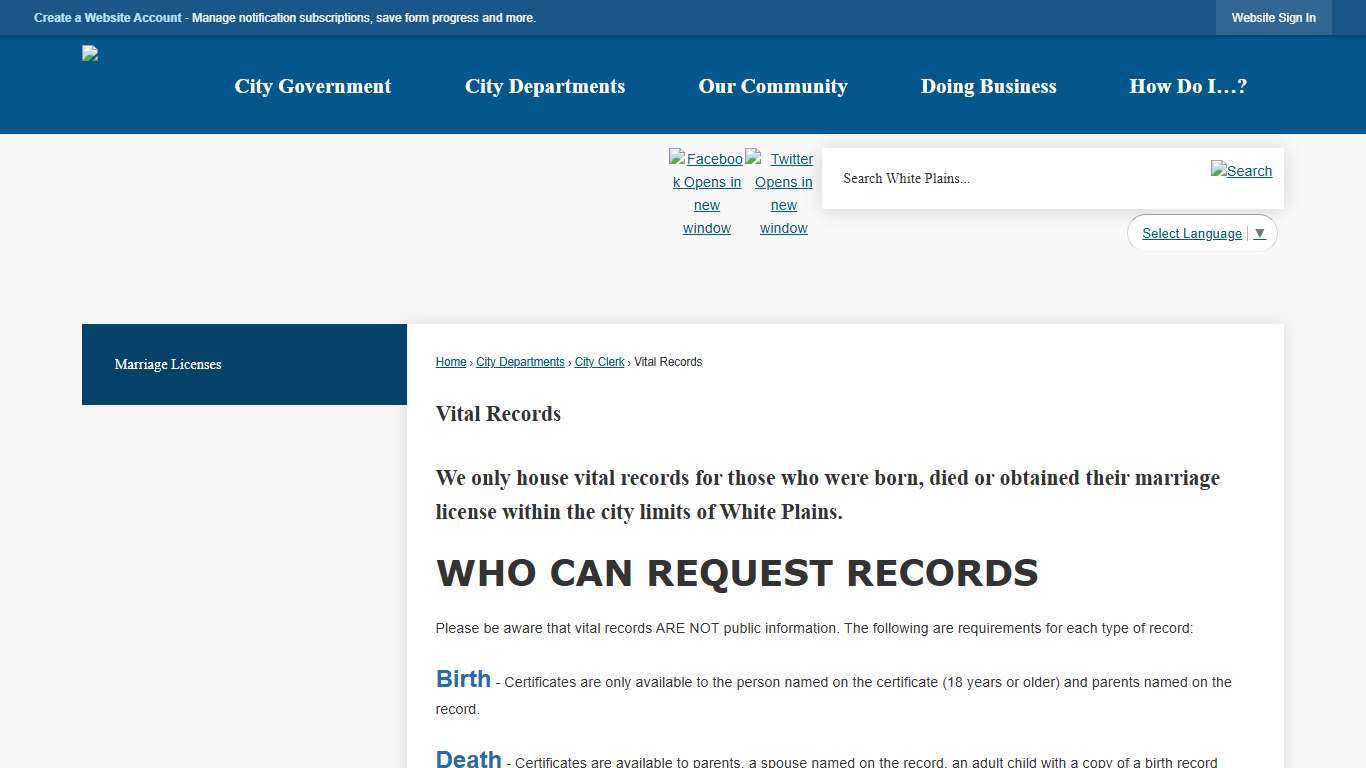Click City Clerk in the breadcrumb
The width and height of the screenshot is (1366, 768).
point(599,362)
